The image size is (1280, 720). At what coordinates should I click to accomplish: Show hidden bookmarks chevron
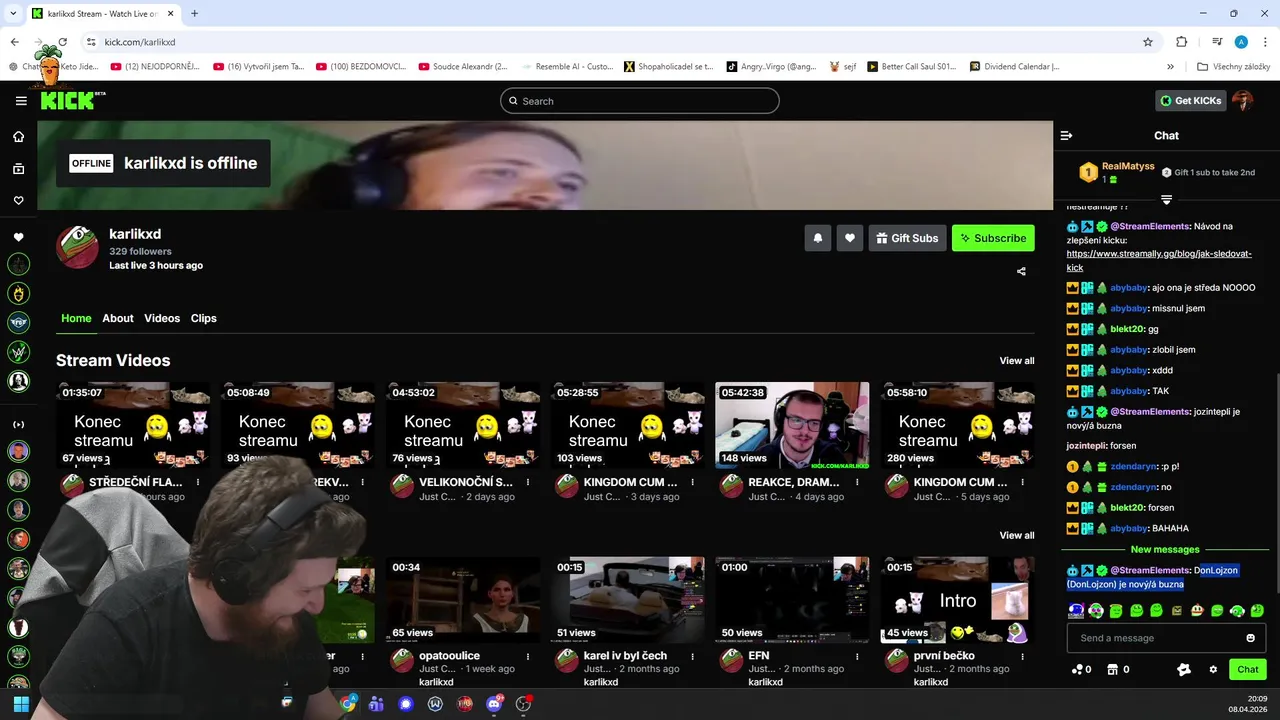point(1170,67)
